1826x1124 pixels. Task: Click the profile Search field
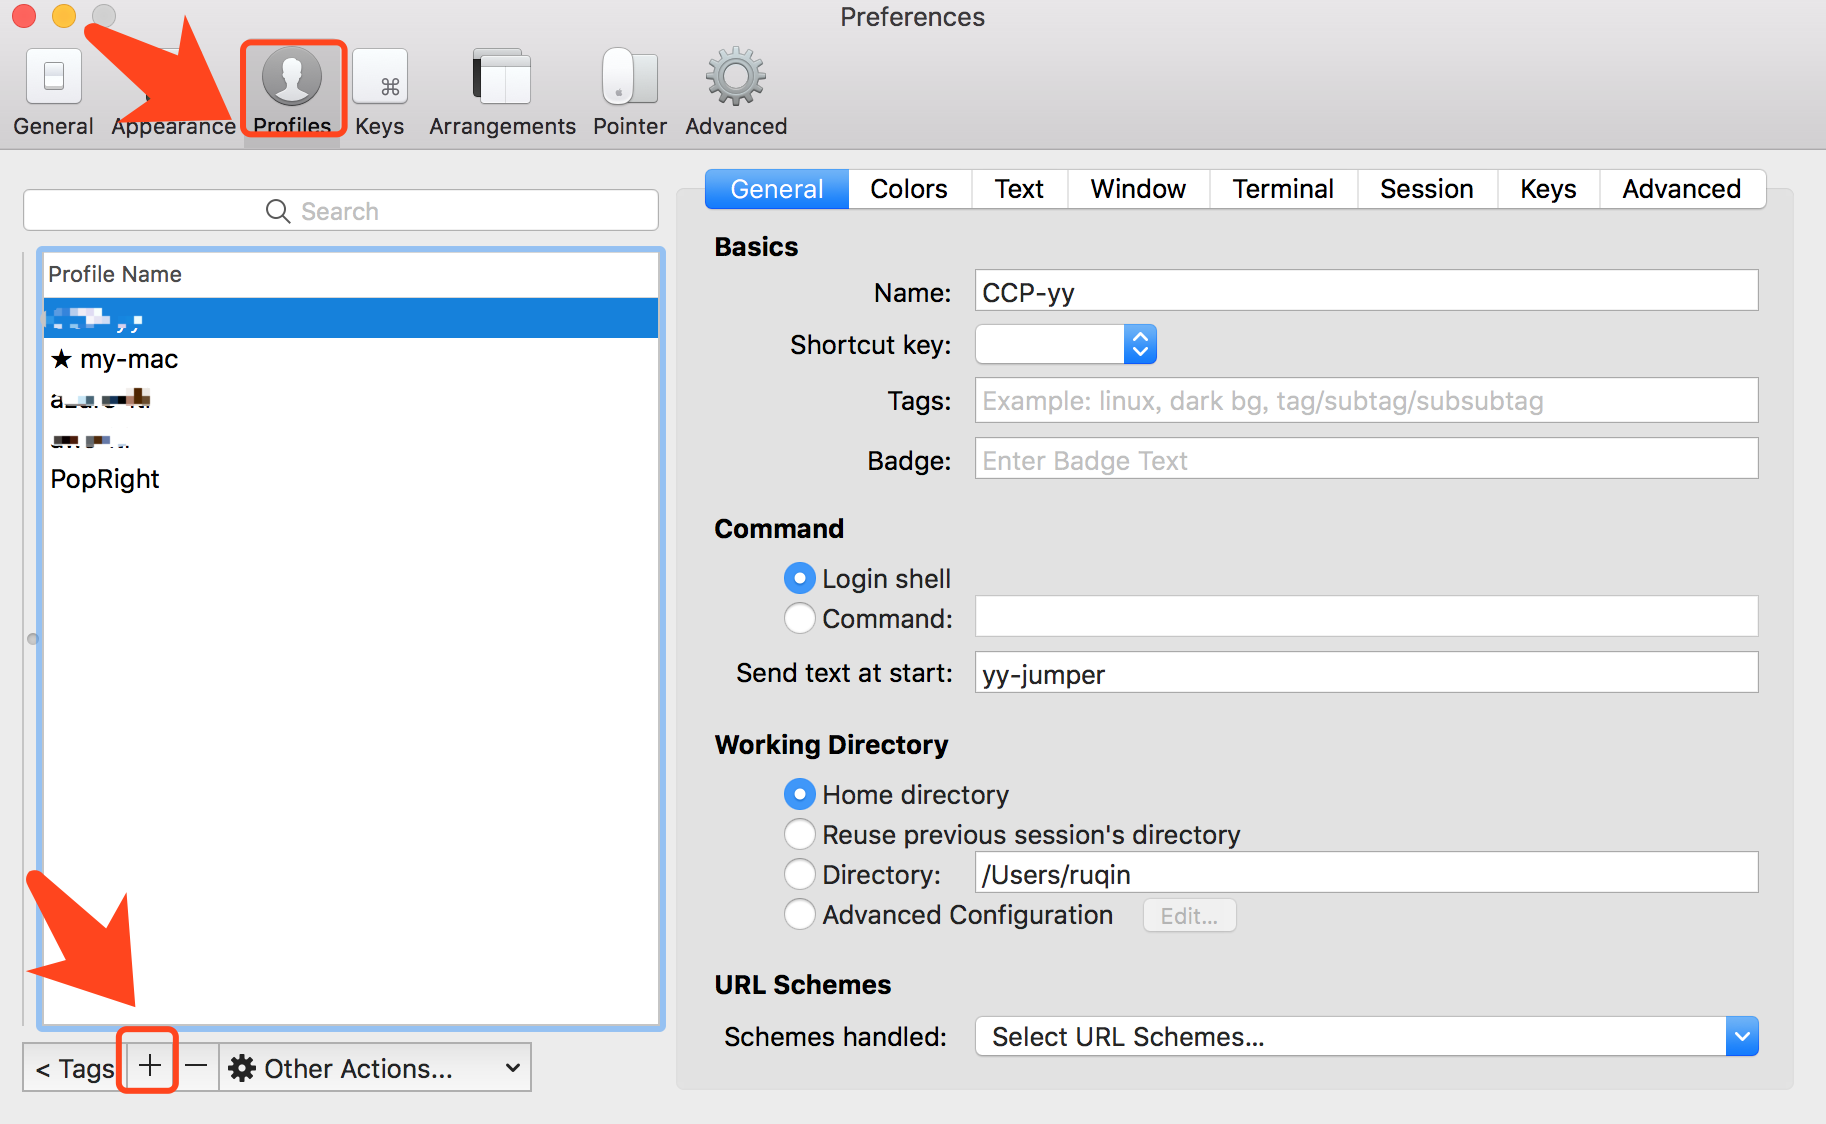pyautogui.click(x=341, y=210)
